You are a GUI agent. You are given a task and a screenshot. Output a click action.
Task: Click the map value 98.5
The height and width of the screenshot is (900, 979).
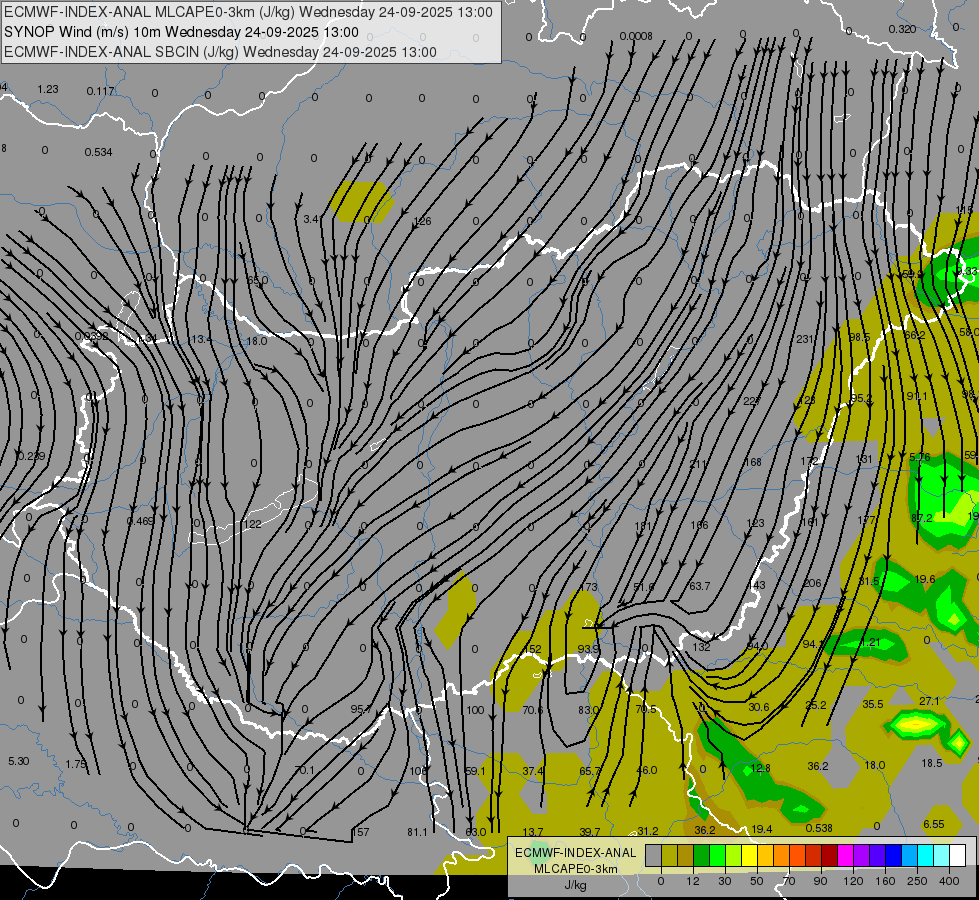(x=860, y=337)
